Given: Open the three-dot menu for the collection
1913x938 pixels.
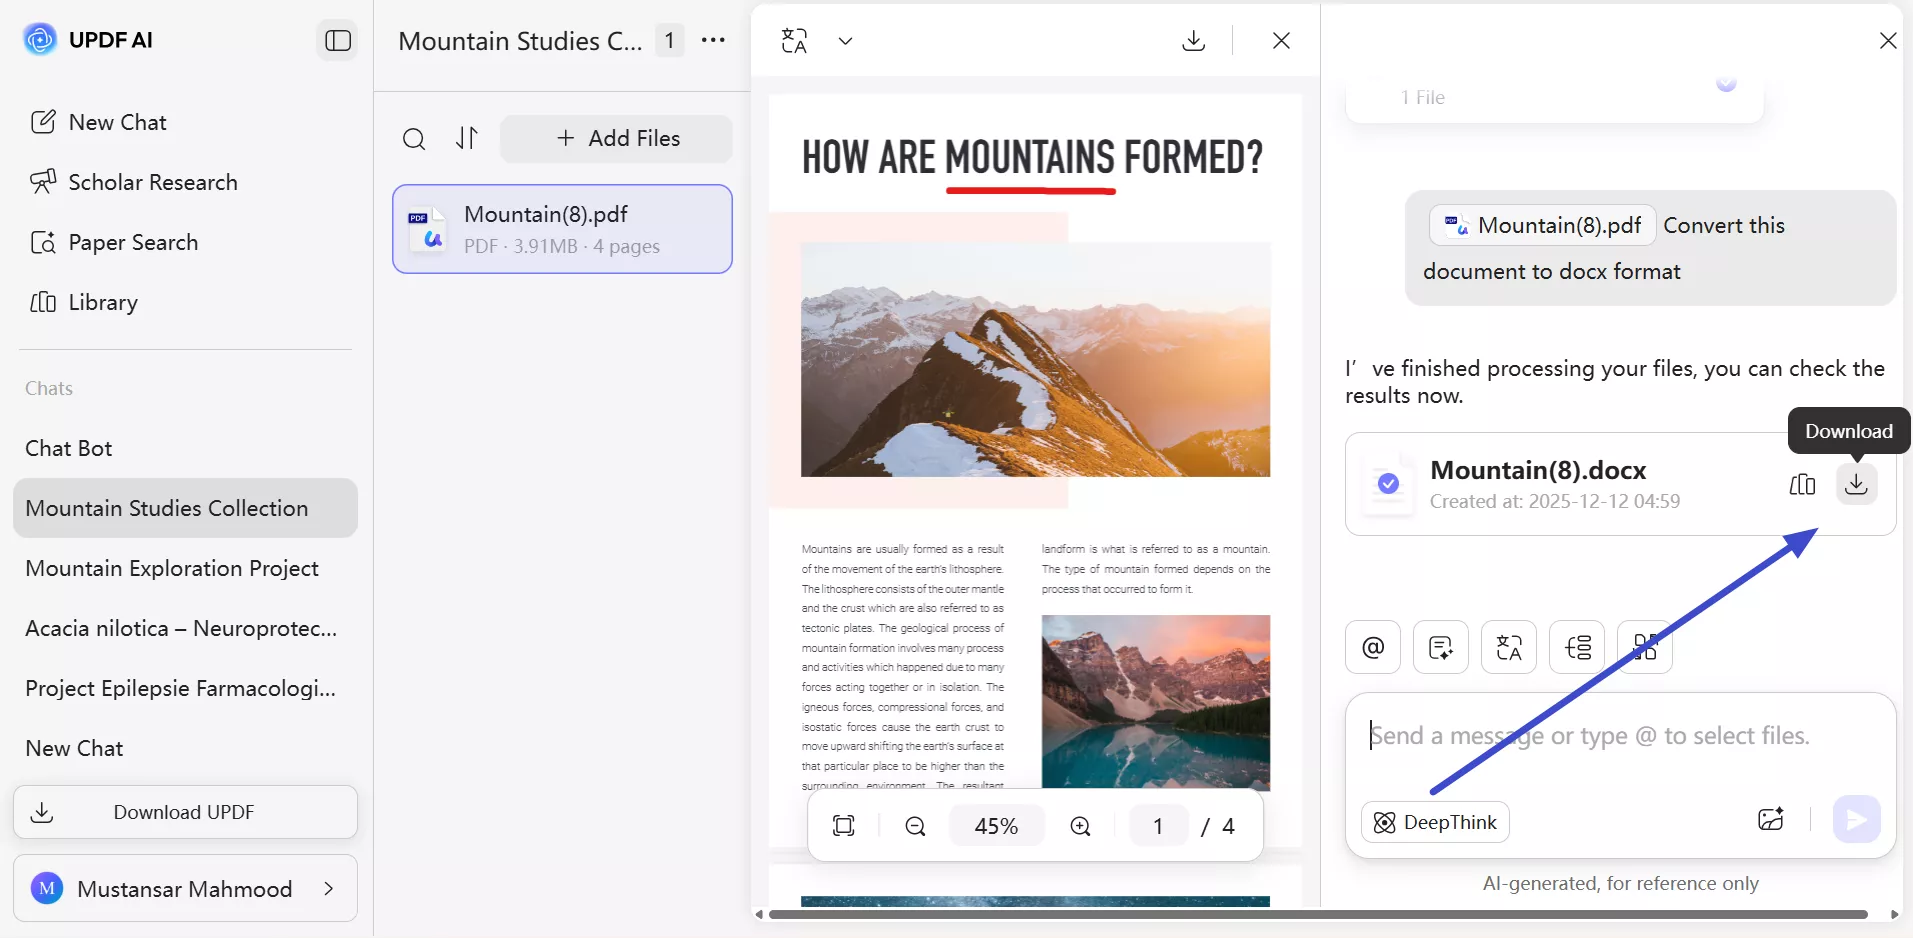Looking at the screenshot, I should click(x=713, y=40).
